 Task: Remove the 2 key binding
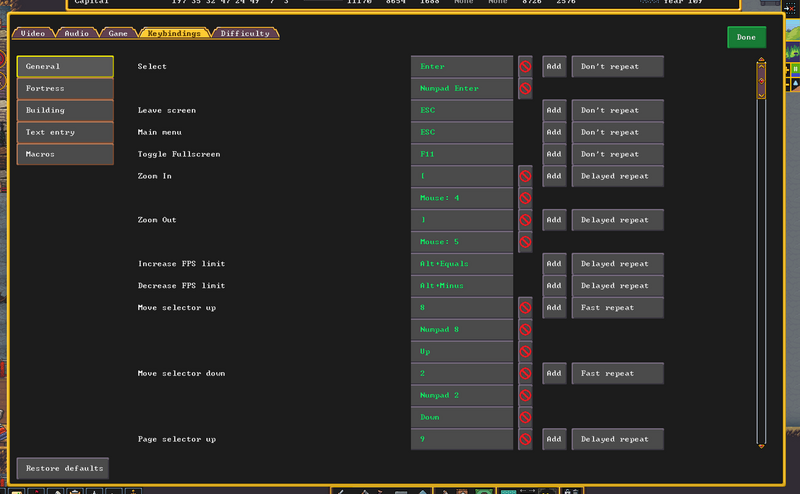point(525,374)
